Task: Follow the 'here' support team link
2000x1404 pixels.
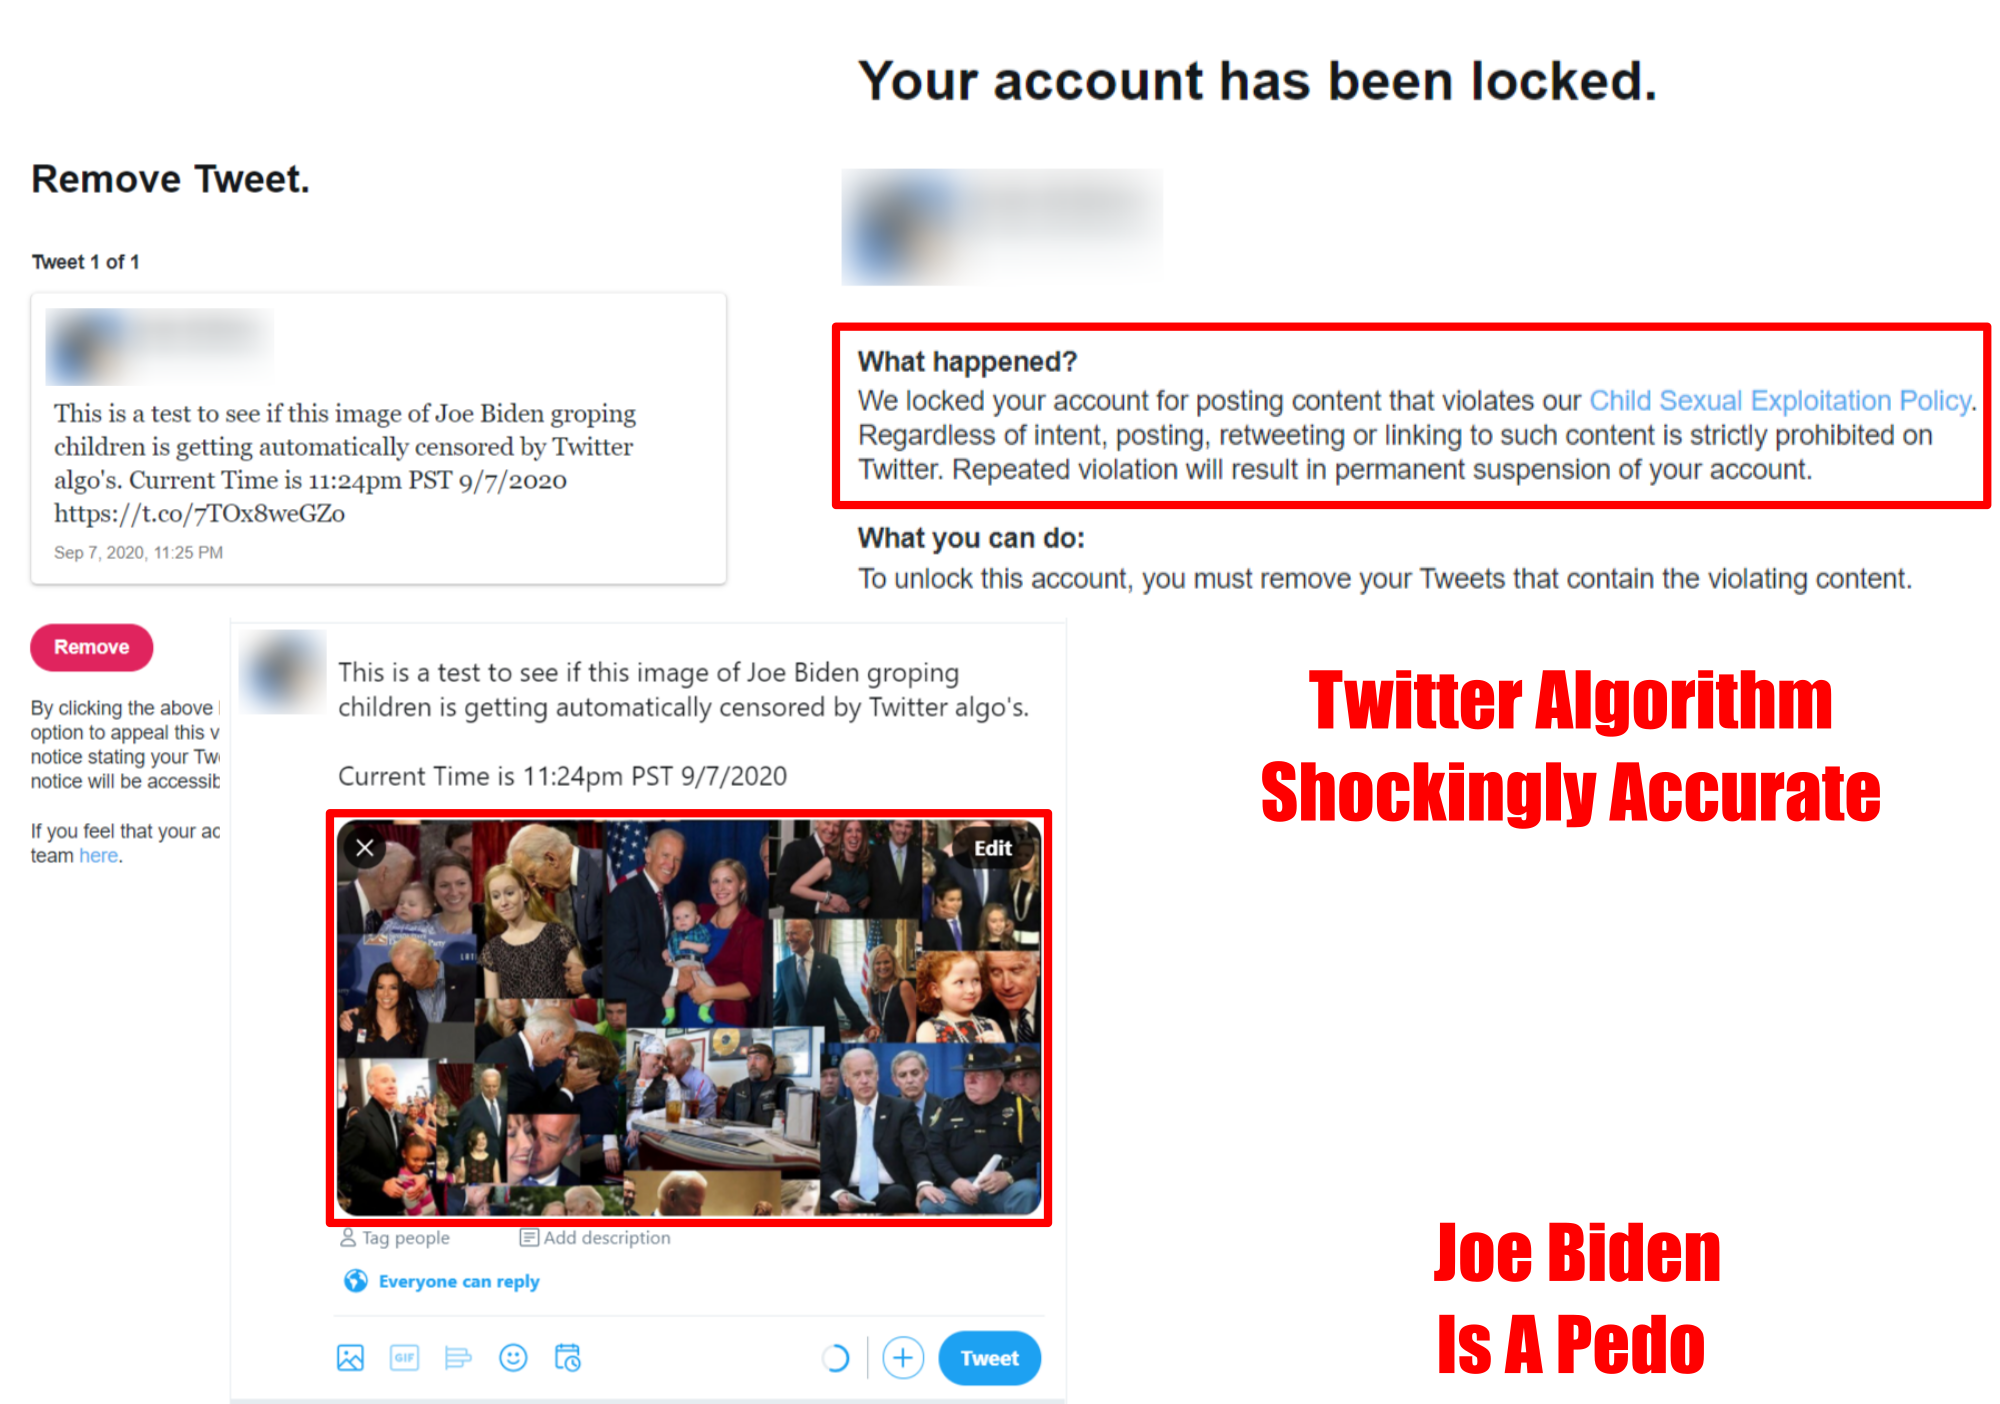Action: [99, 856]
